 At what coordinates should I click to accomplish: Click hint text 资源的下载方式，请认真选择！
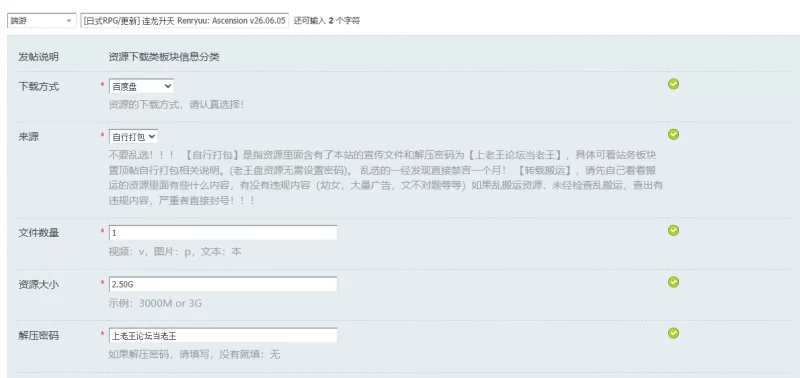(176, 105)
